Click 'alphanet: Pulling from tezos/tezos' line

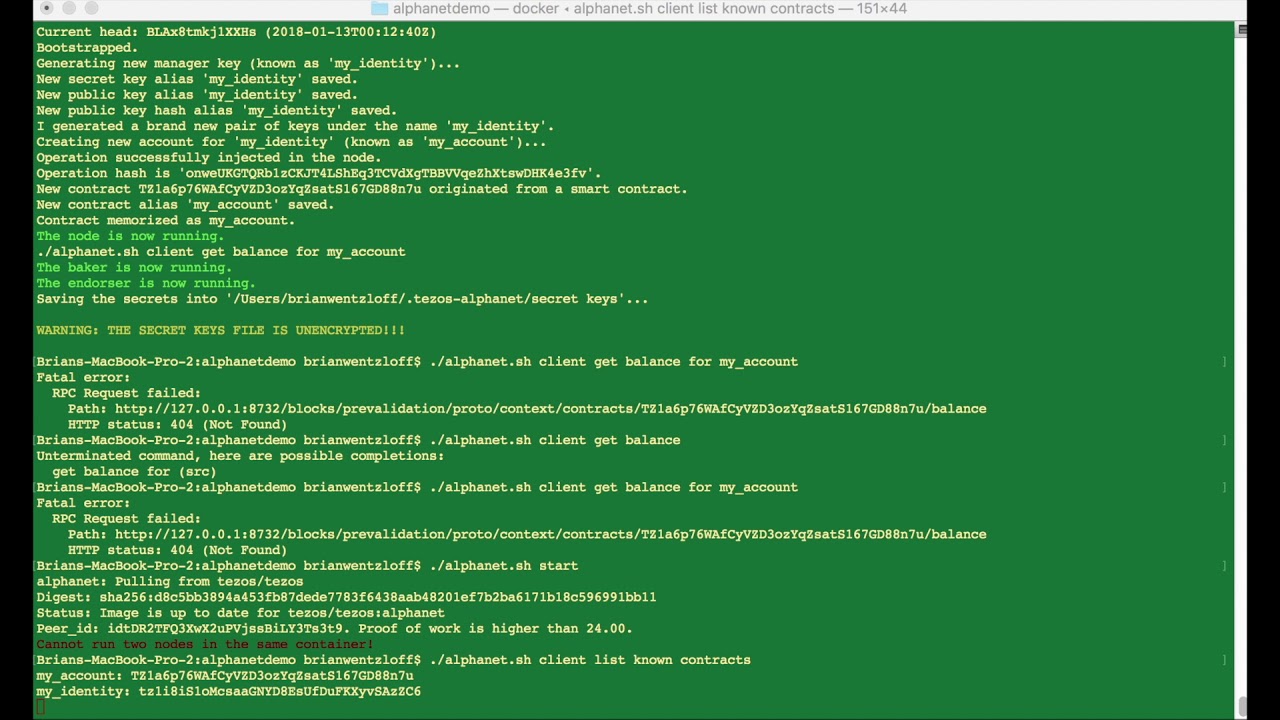coord(170,581)
